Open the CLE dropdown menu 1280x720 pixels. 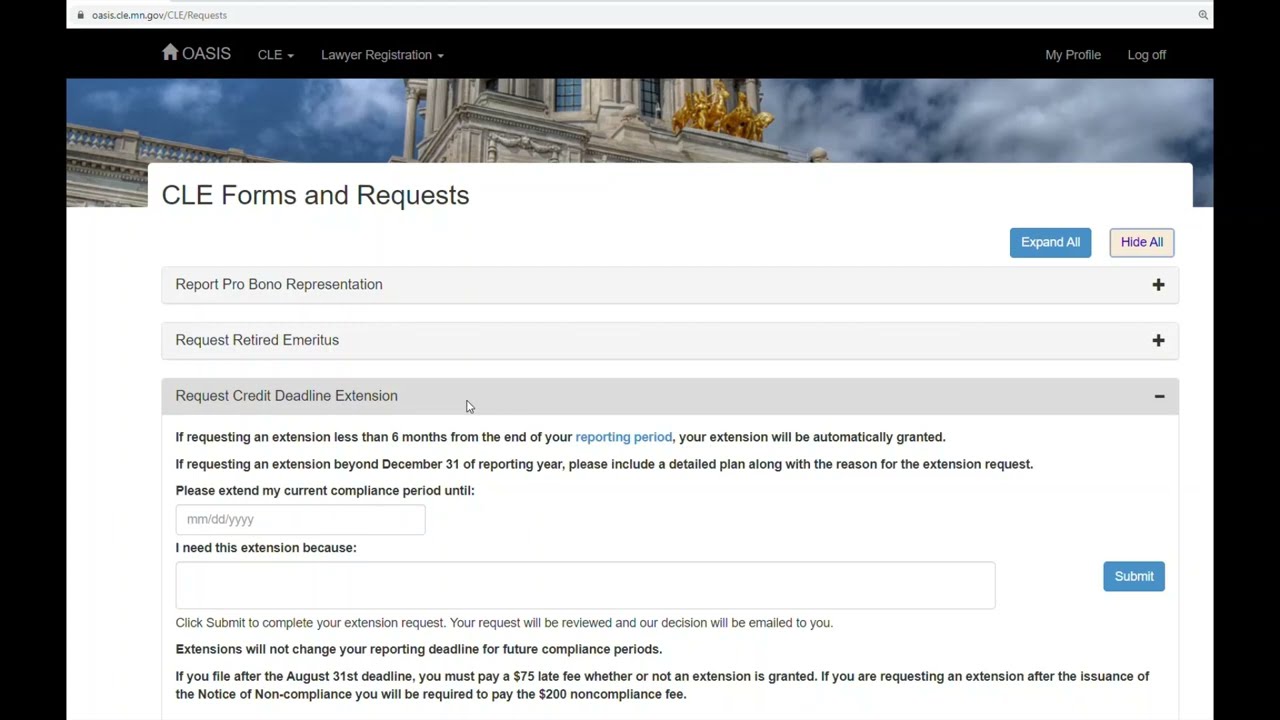click(x=275, y=55)
